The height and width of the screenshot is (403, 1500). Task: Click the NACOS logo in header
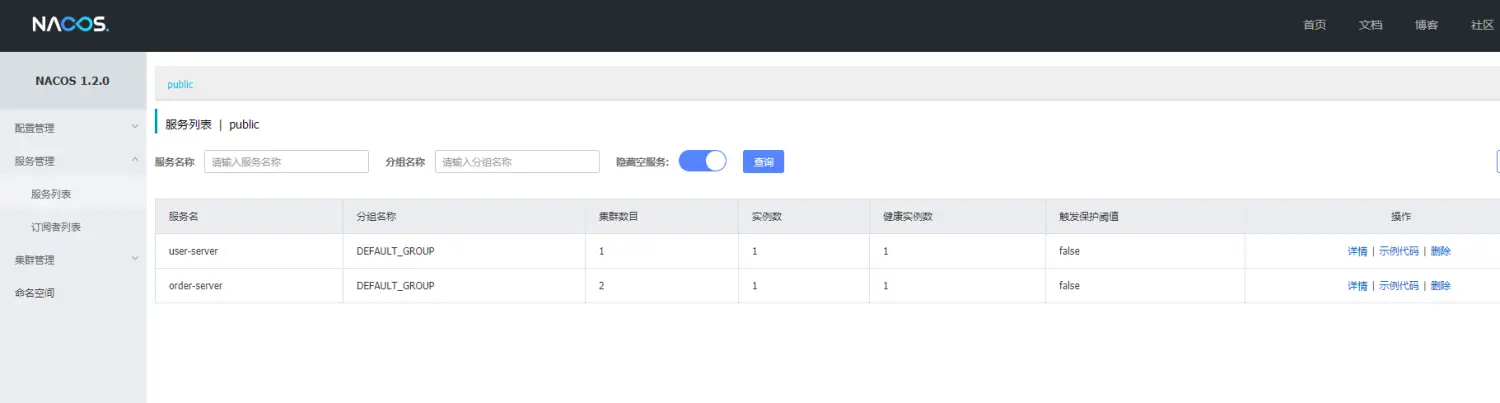(70, 25)
